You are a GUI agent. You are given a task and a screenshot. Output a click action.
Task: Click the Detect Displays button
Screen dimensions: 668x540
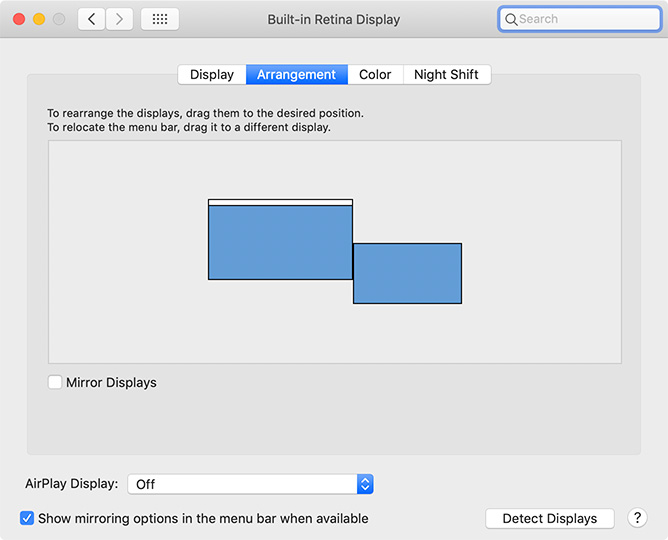[550, 518]
